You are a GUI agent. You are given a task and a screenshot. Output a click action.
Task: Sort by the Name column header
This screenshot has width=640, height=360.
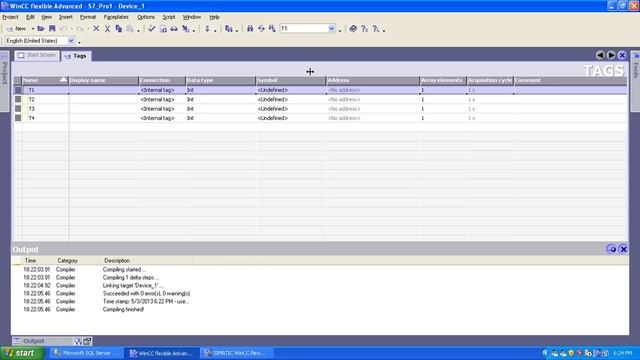[45, 80]
